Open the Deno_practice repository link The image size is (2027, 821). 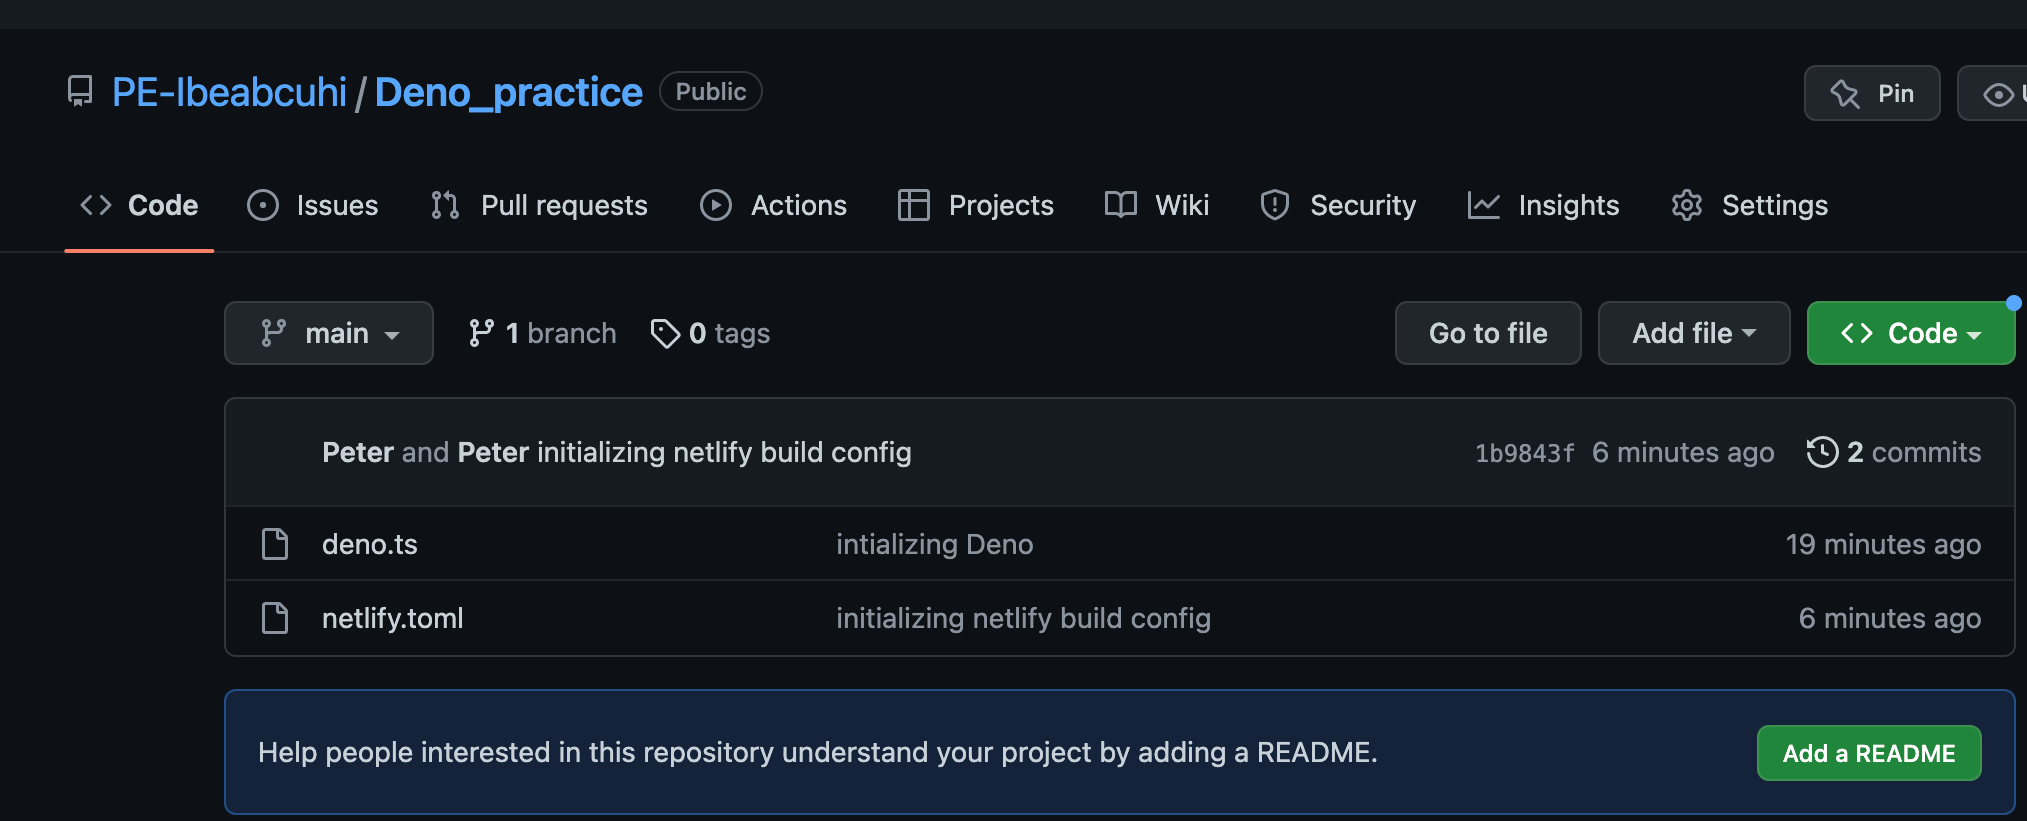click(509, 92)
